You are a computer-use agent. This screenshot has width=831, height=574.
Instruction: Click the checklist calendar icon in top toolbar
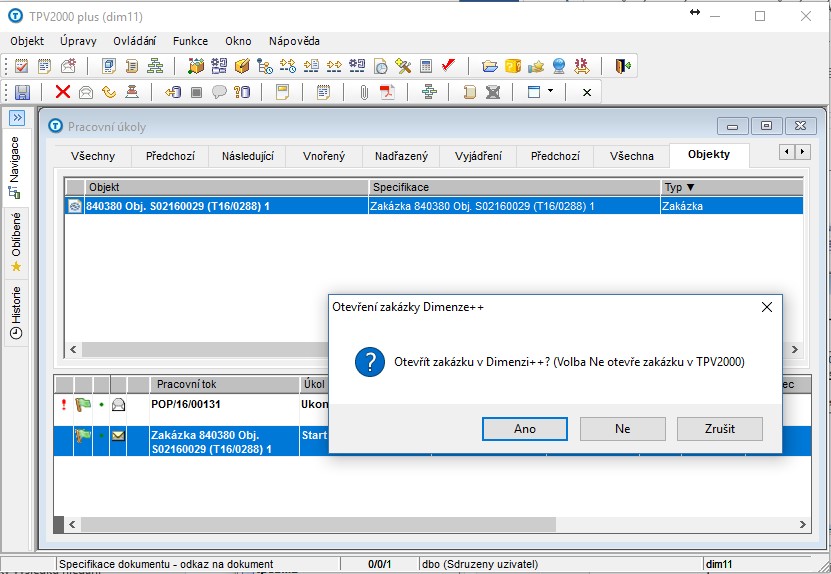click(x=21, y=66)
